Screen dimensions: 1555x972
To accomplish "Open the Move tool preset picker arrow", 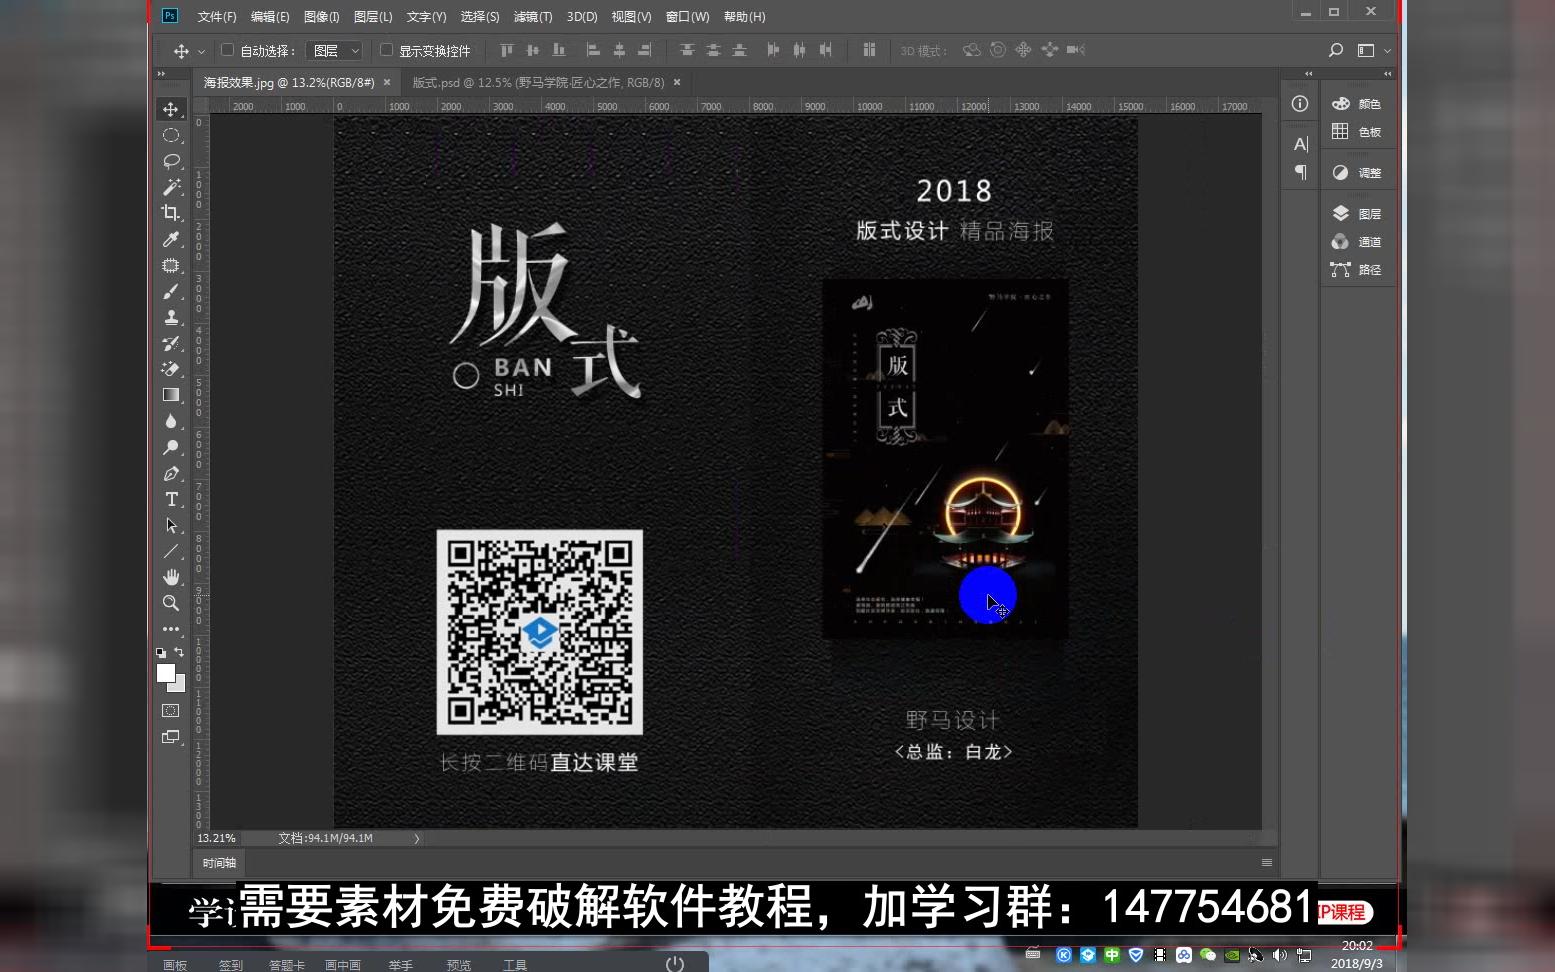I will (x=202, y=51).
